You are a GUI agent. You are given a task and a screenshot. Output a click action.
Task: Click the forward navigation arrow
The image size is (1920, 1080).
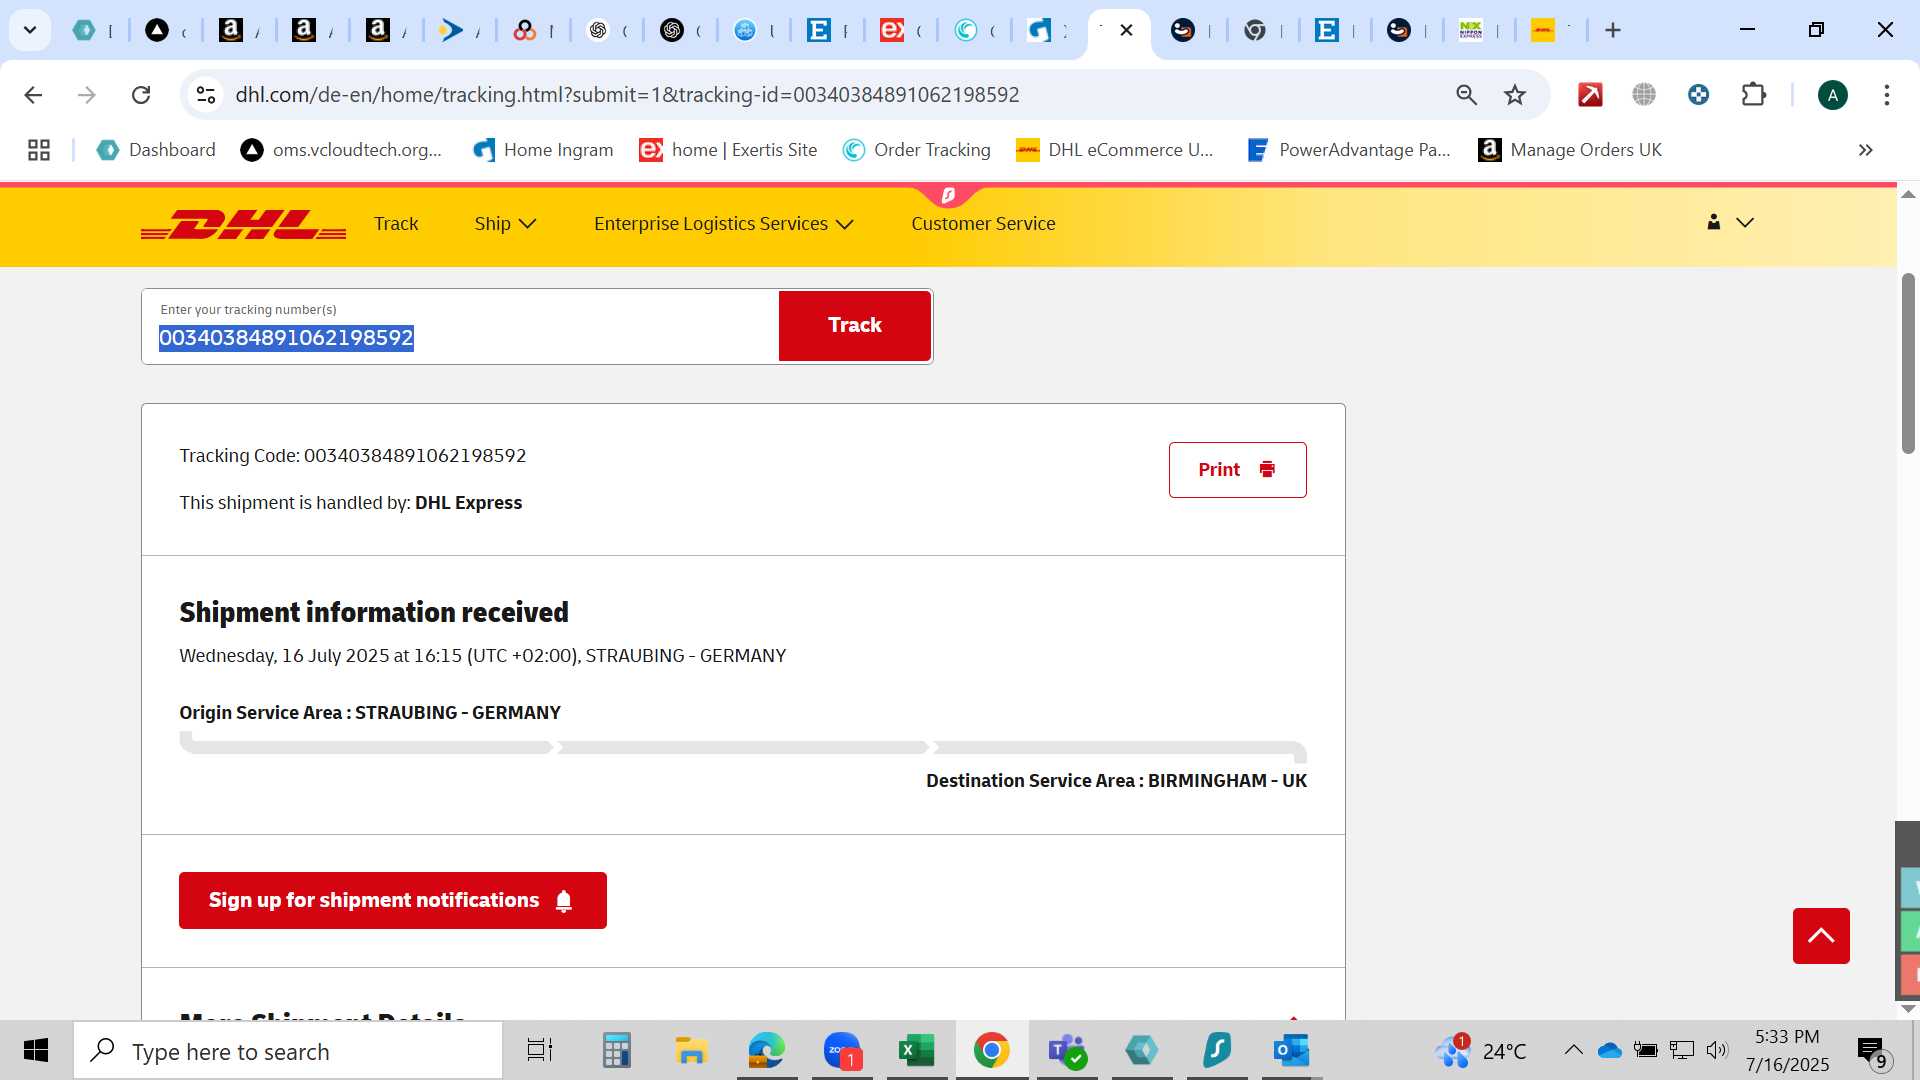87,95
